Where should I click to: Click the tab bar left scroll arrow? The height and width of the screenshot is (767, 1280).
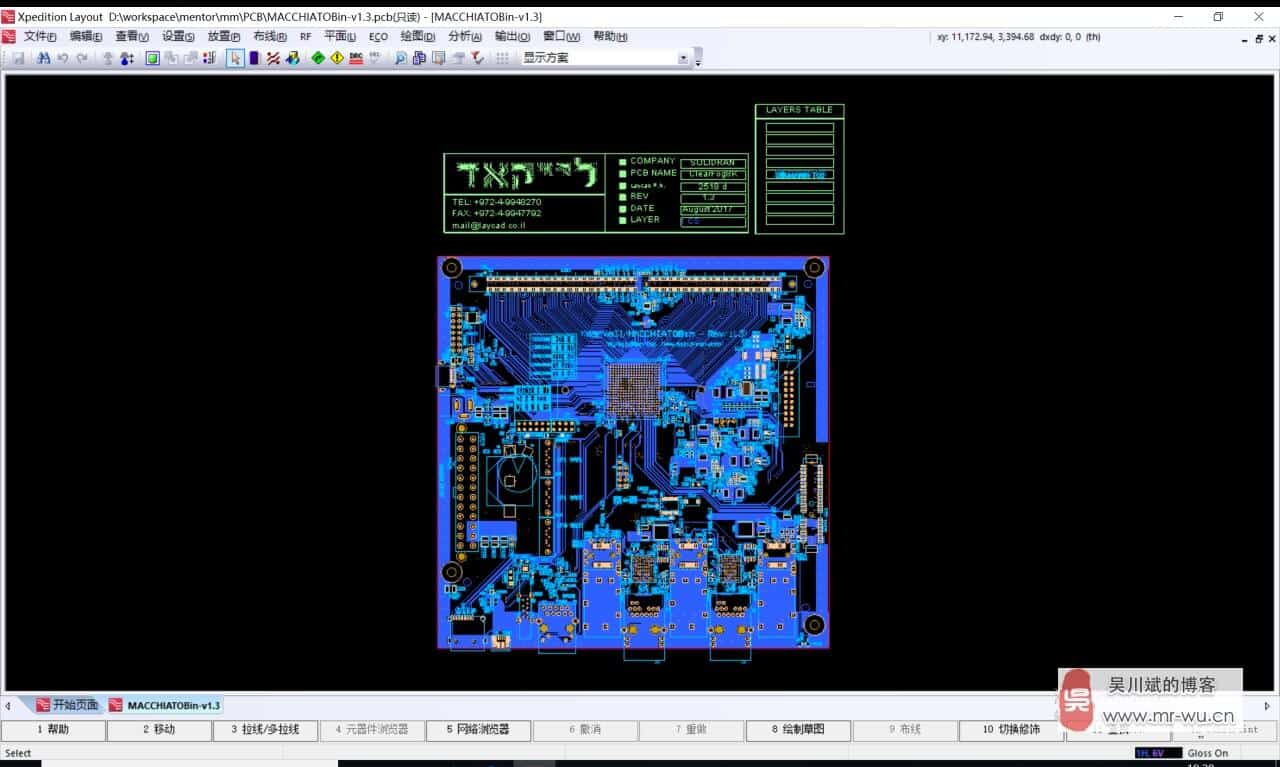pyautogui.click(x=8, y=705)
